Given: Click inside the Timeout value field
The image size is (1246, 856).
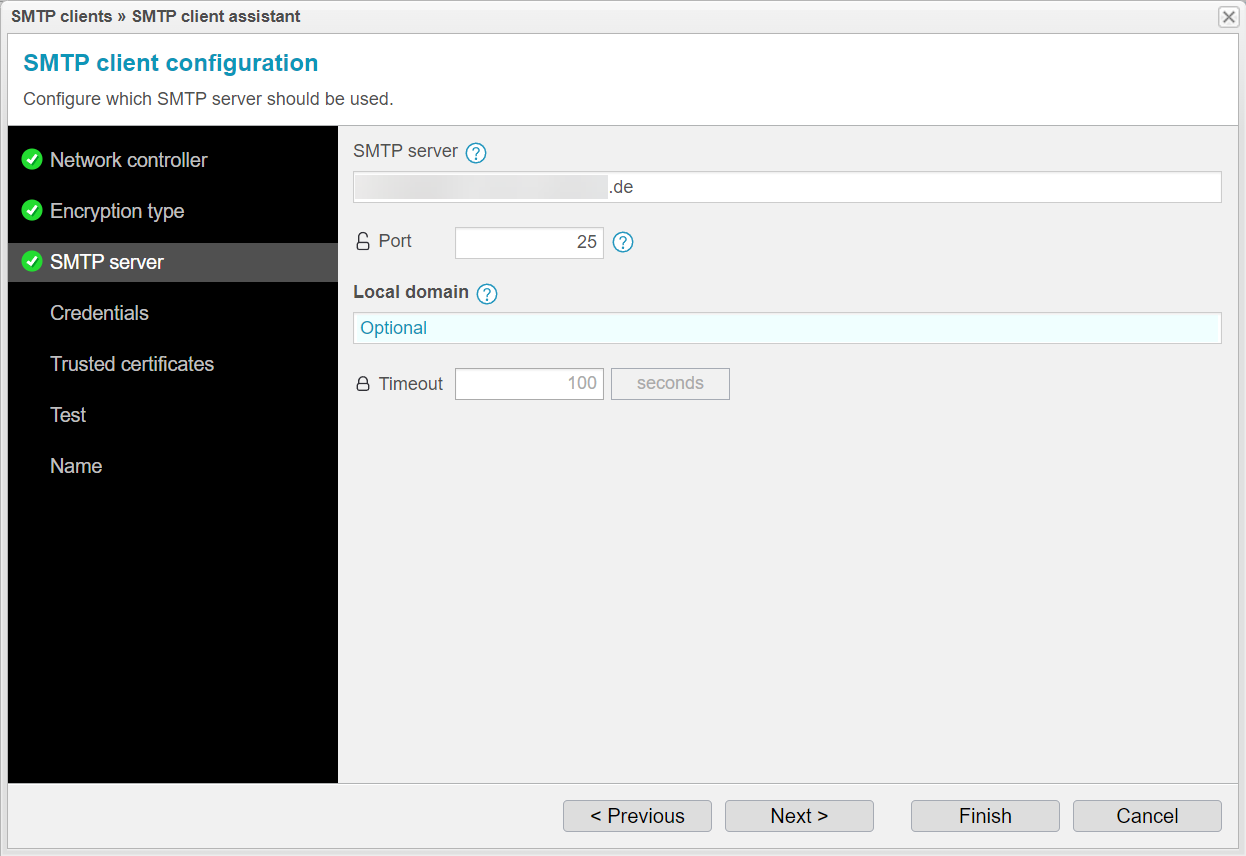Looking at the screenshot, I should point(528,383).
